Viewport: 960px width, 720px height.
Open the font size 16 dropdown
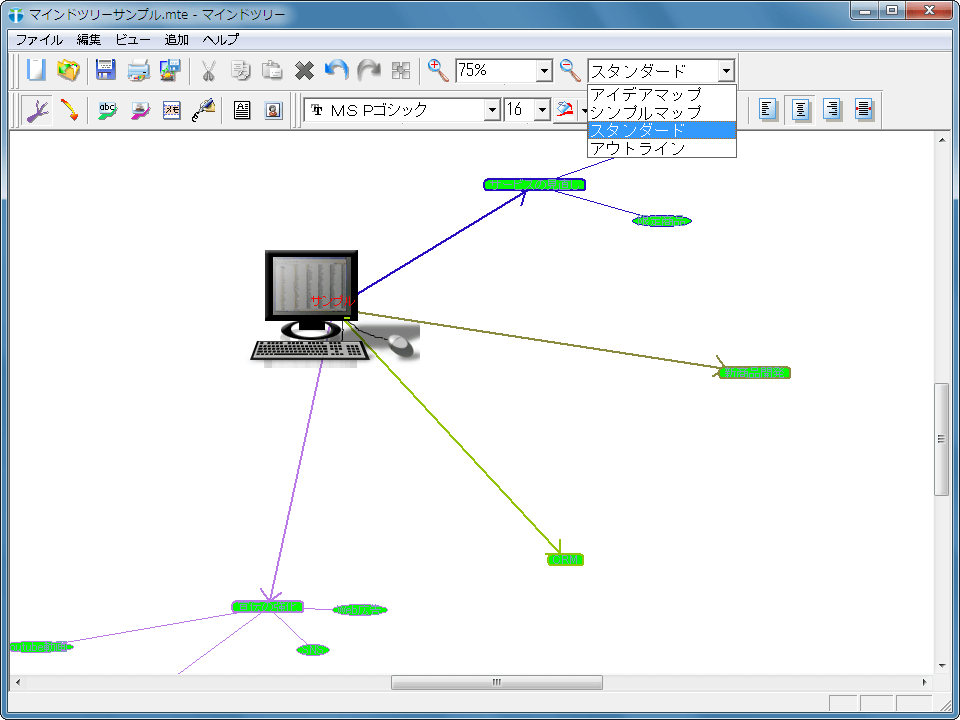coord(542,111)
